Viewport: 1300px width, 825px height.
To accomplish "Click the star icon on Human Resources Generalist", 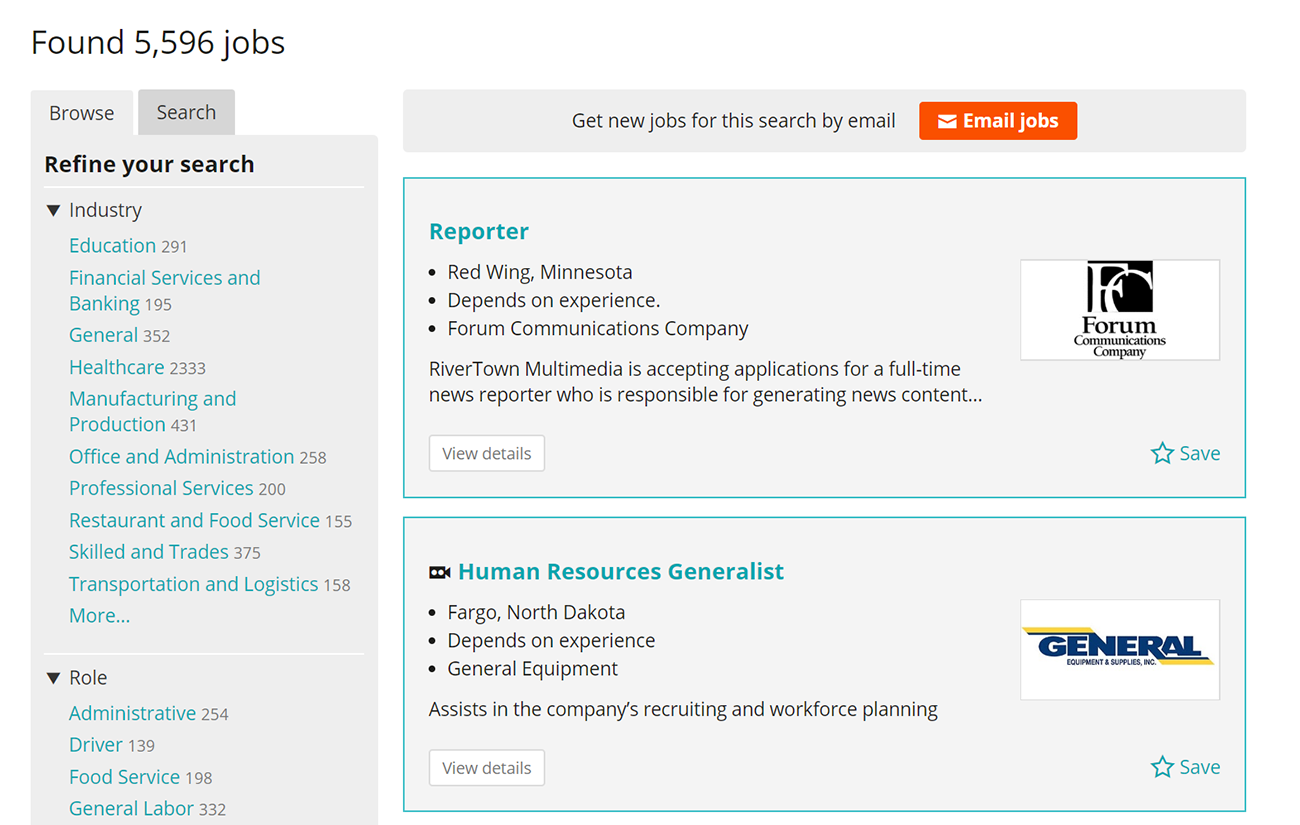I will click(1162, 768).
